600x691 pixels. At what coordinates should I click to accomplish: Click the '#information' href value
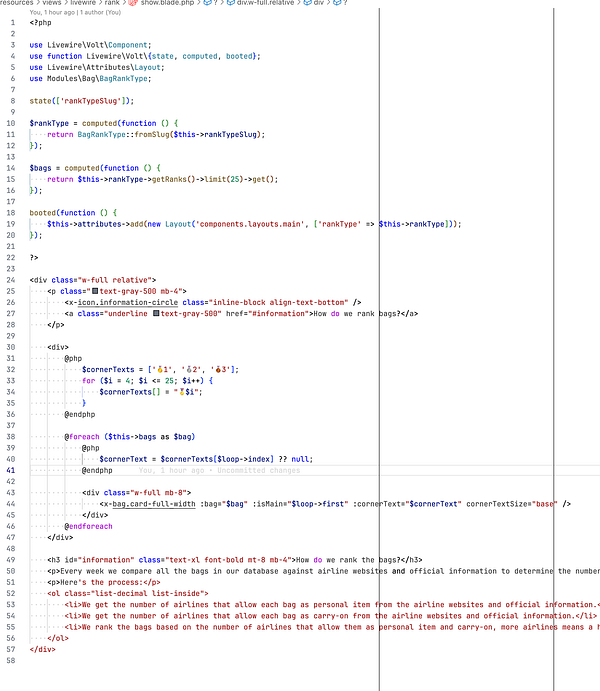(x=278, y=313)
